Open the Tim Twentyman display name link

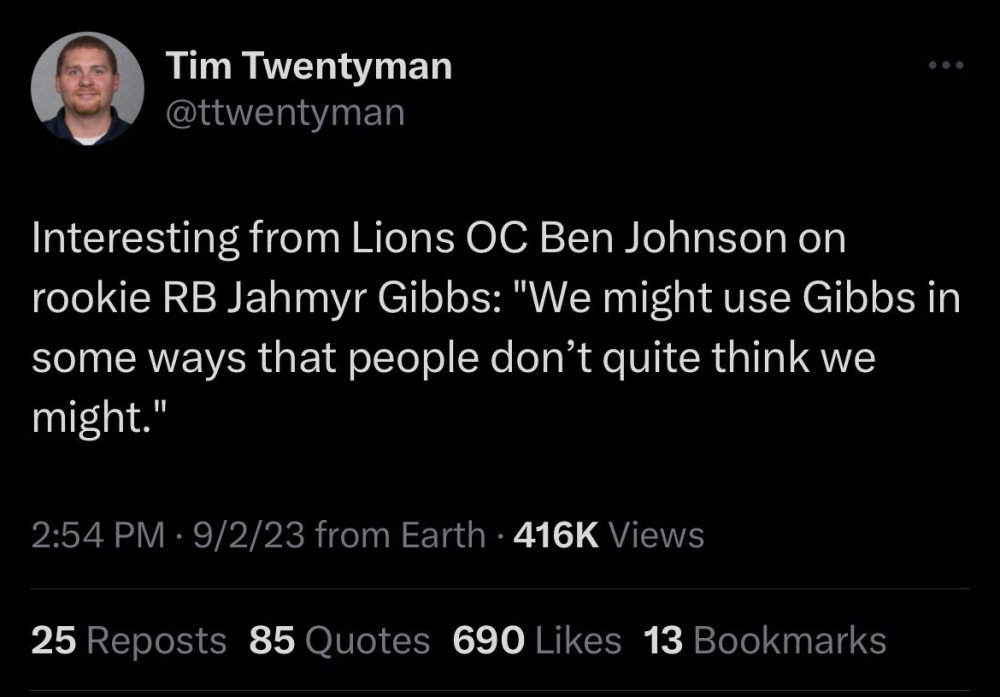pyautogui.click(x=308, y=67)
